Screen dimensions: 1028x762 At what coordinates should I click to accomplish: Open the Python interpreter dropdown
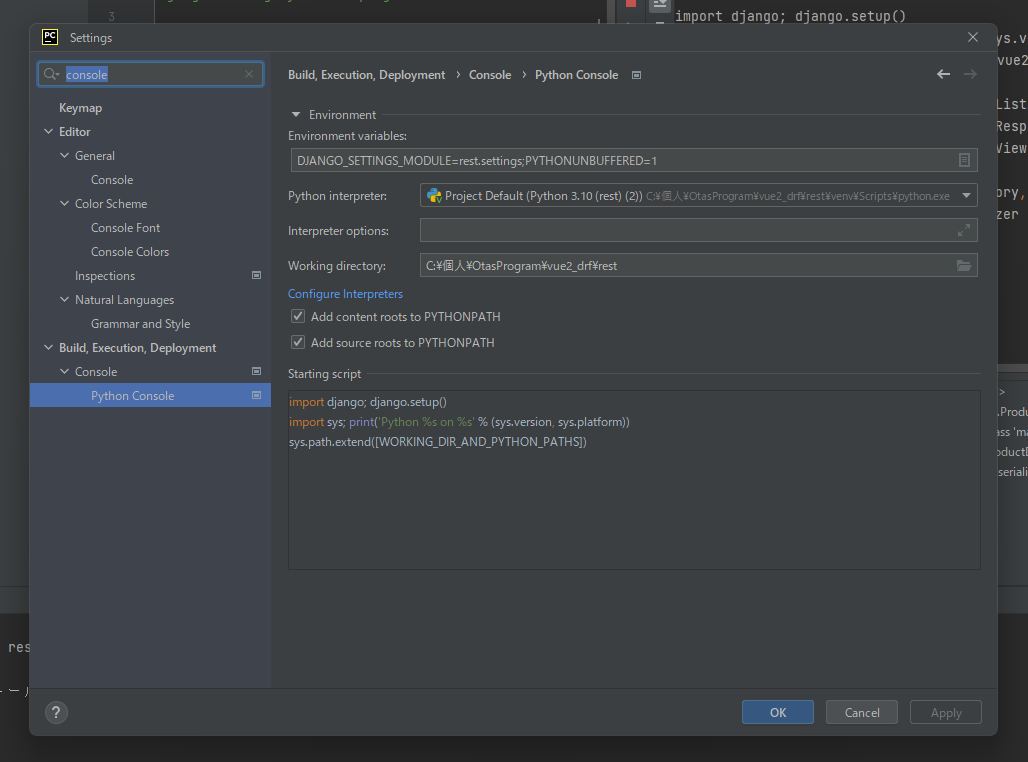tap(966, 195)
